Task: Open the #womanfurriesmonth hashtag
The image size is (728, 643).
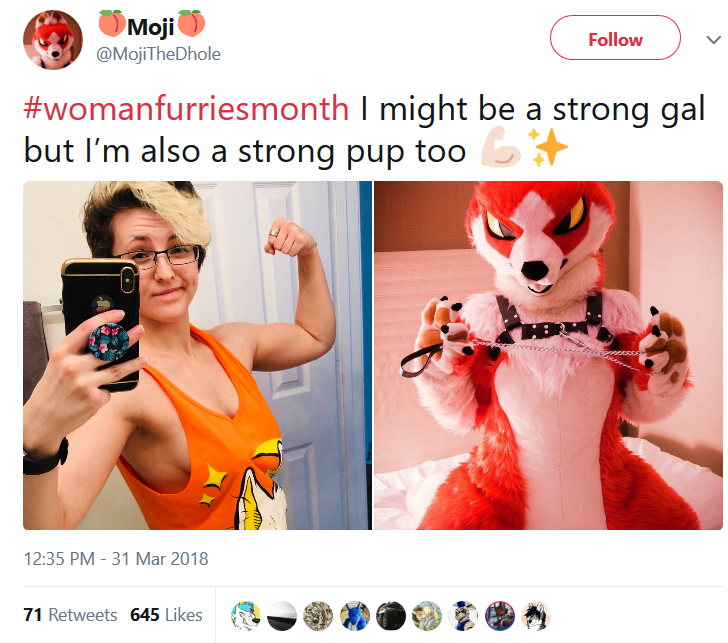Action: (186, 109)
